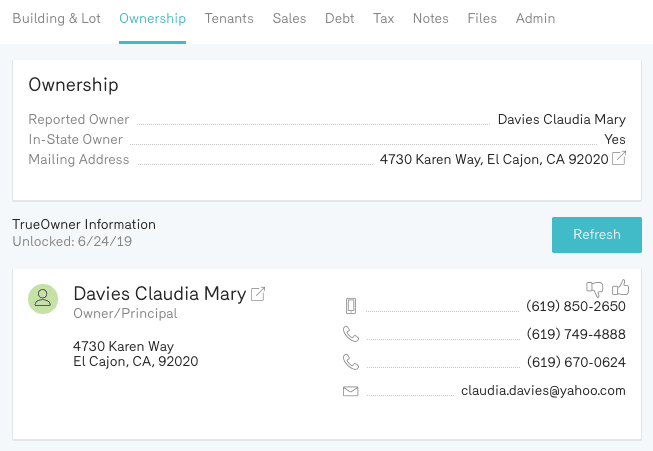The width and height of the screenshot is (653, 451).
Task: Switch to the Building & Lot tab
Action: (56, 19)
